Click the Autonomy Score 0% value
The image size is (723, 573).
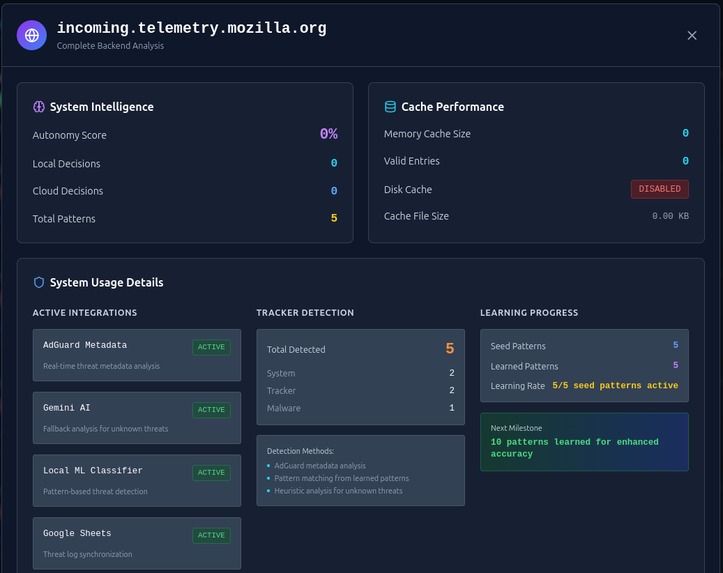click(x=329, y=134)
